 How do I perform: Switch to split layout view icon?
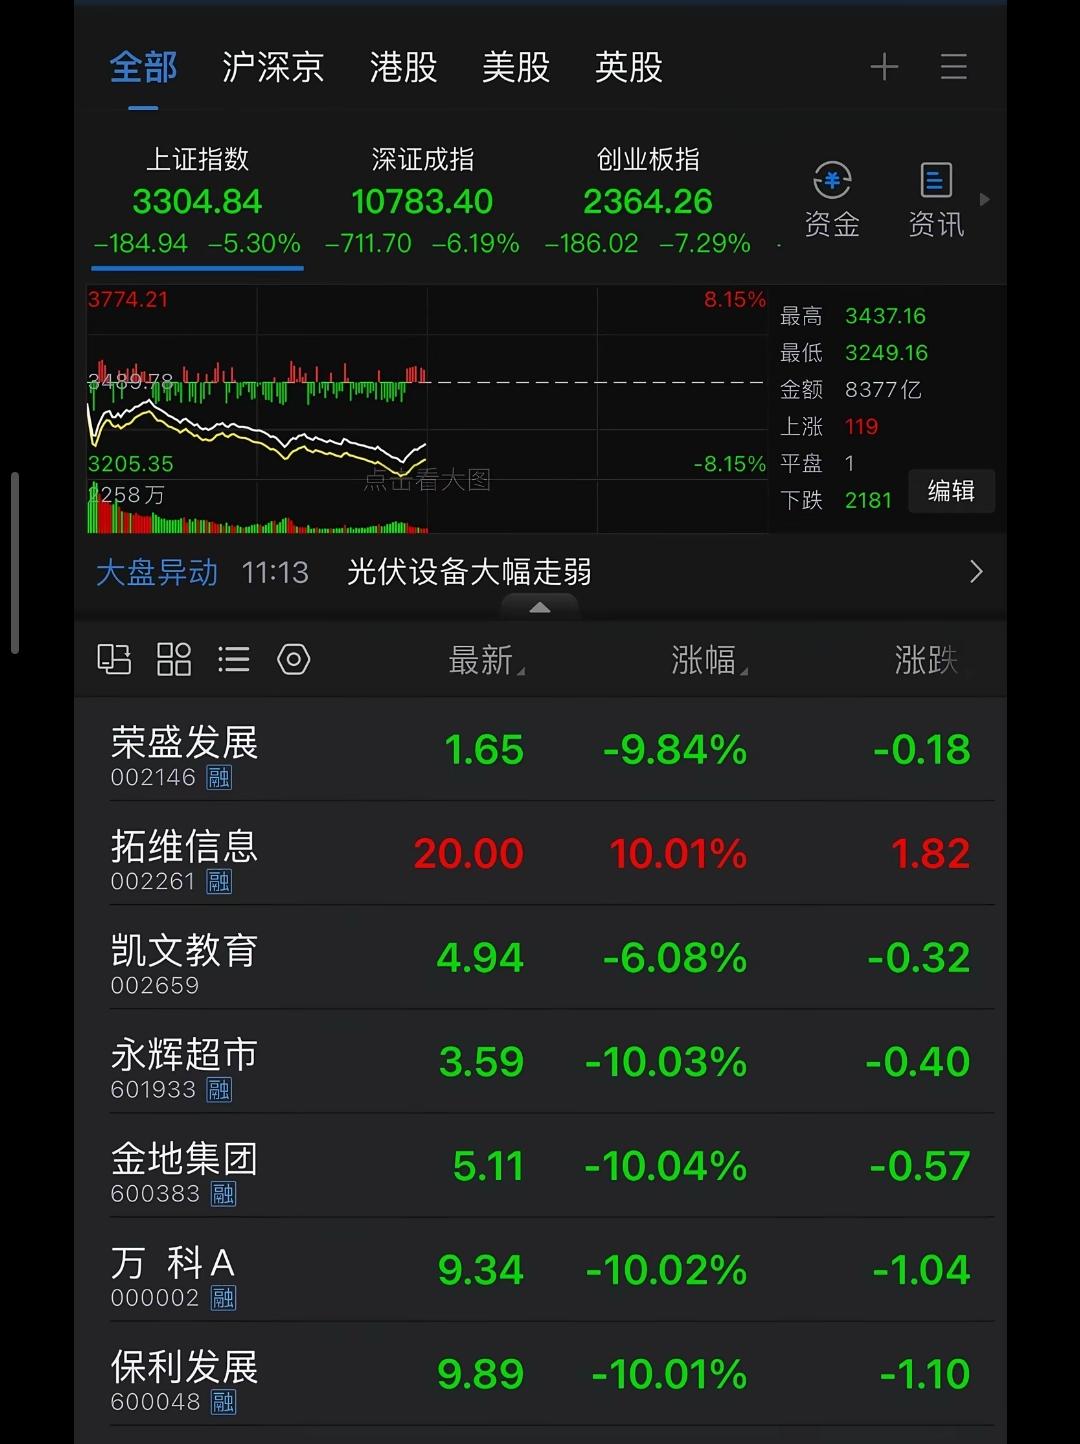coord(114,660)
